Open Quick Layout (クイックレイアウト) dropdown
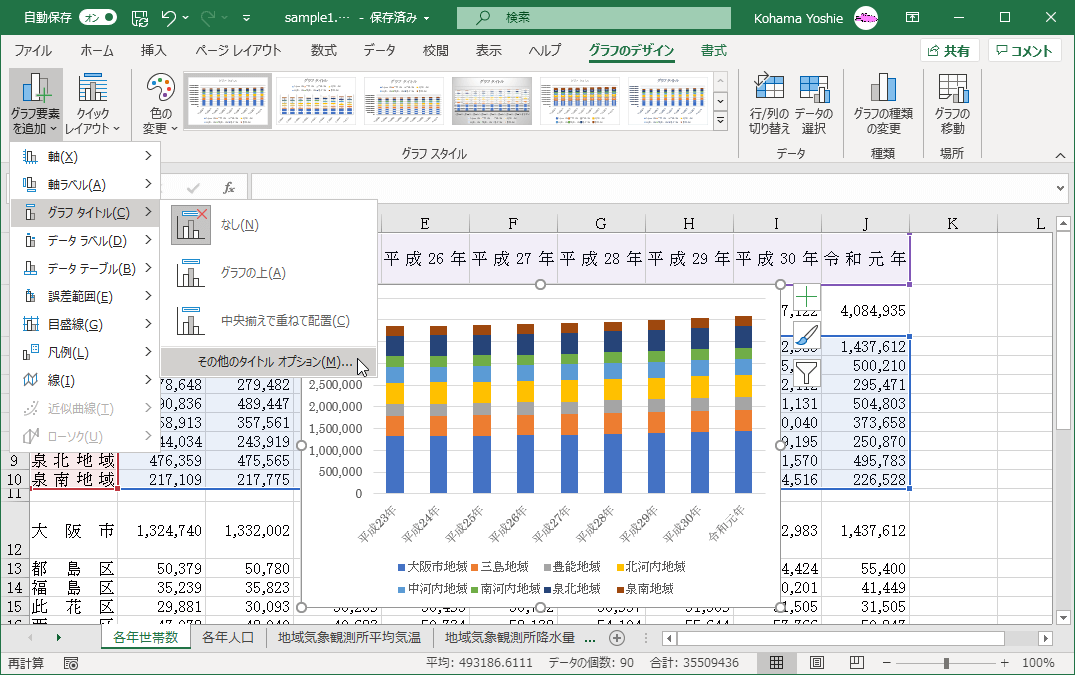Screen dimensions: 1075x675 click(x=92, y=103)
